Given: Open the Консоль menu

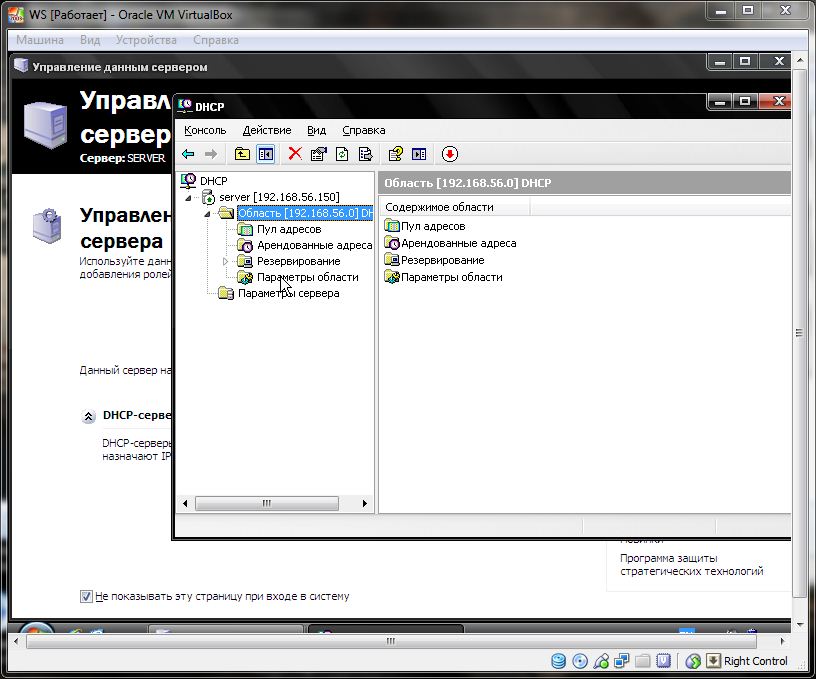Looking at the screenshot, I should click(205, 130).
